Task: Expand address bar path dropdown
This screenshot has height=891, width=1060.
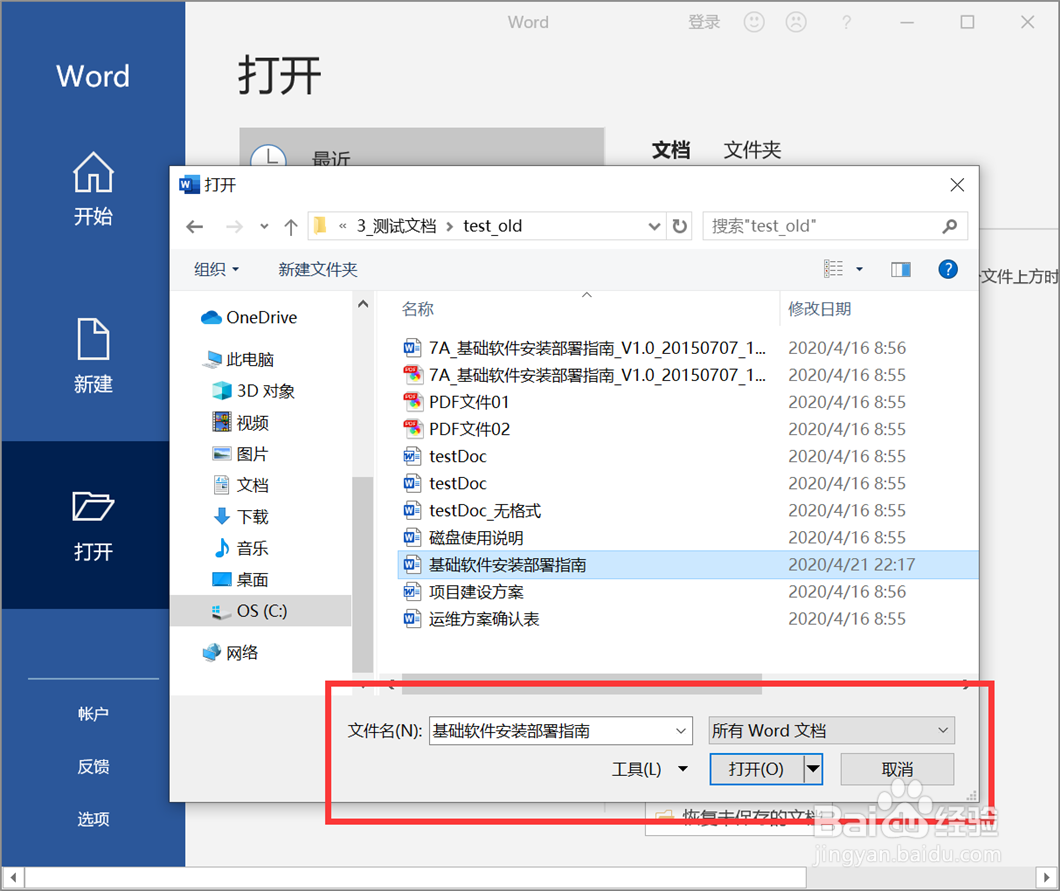Action: pos(654,226)
